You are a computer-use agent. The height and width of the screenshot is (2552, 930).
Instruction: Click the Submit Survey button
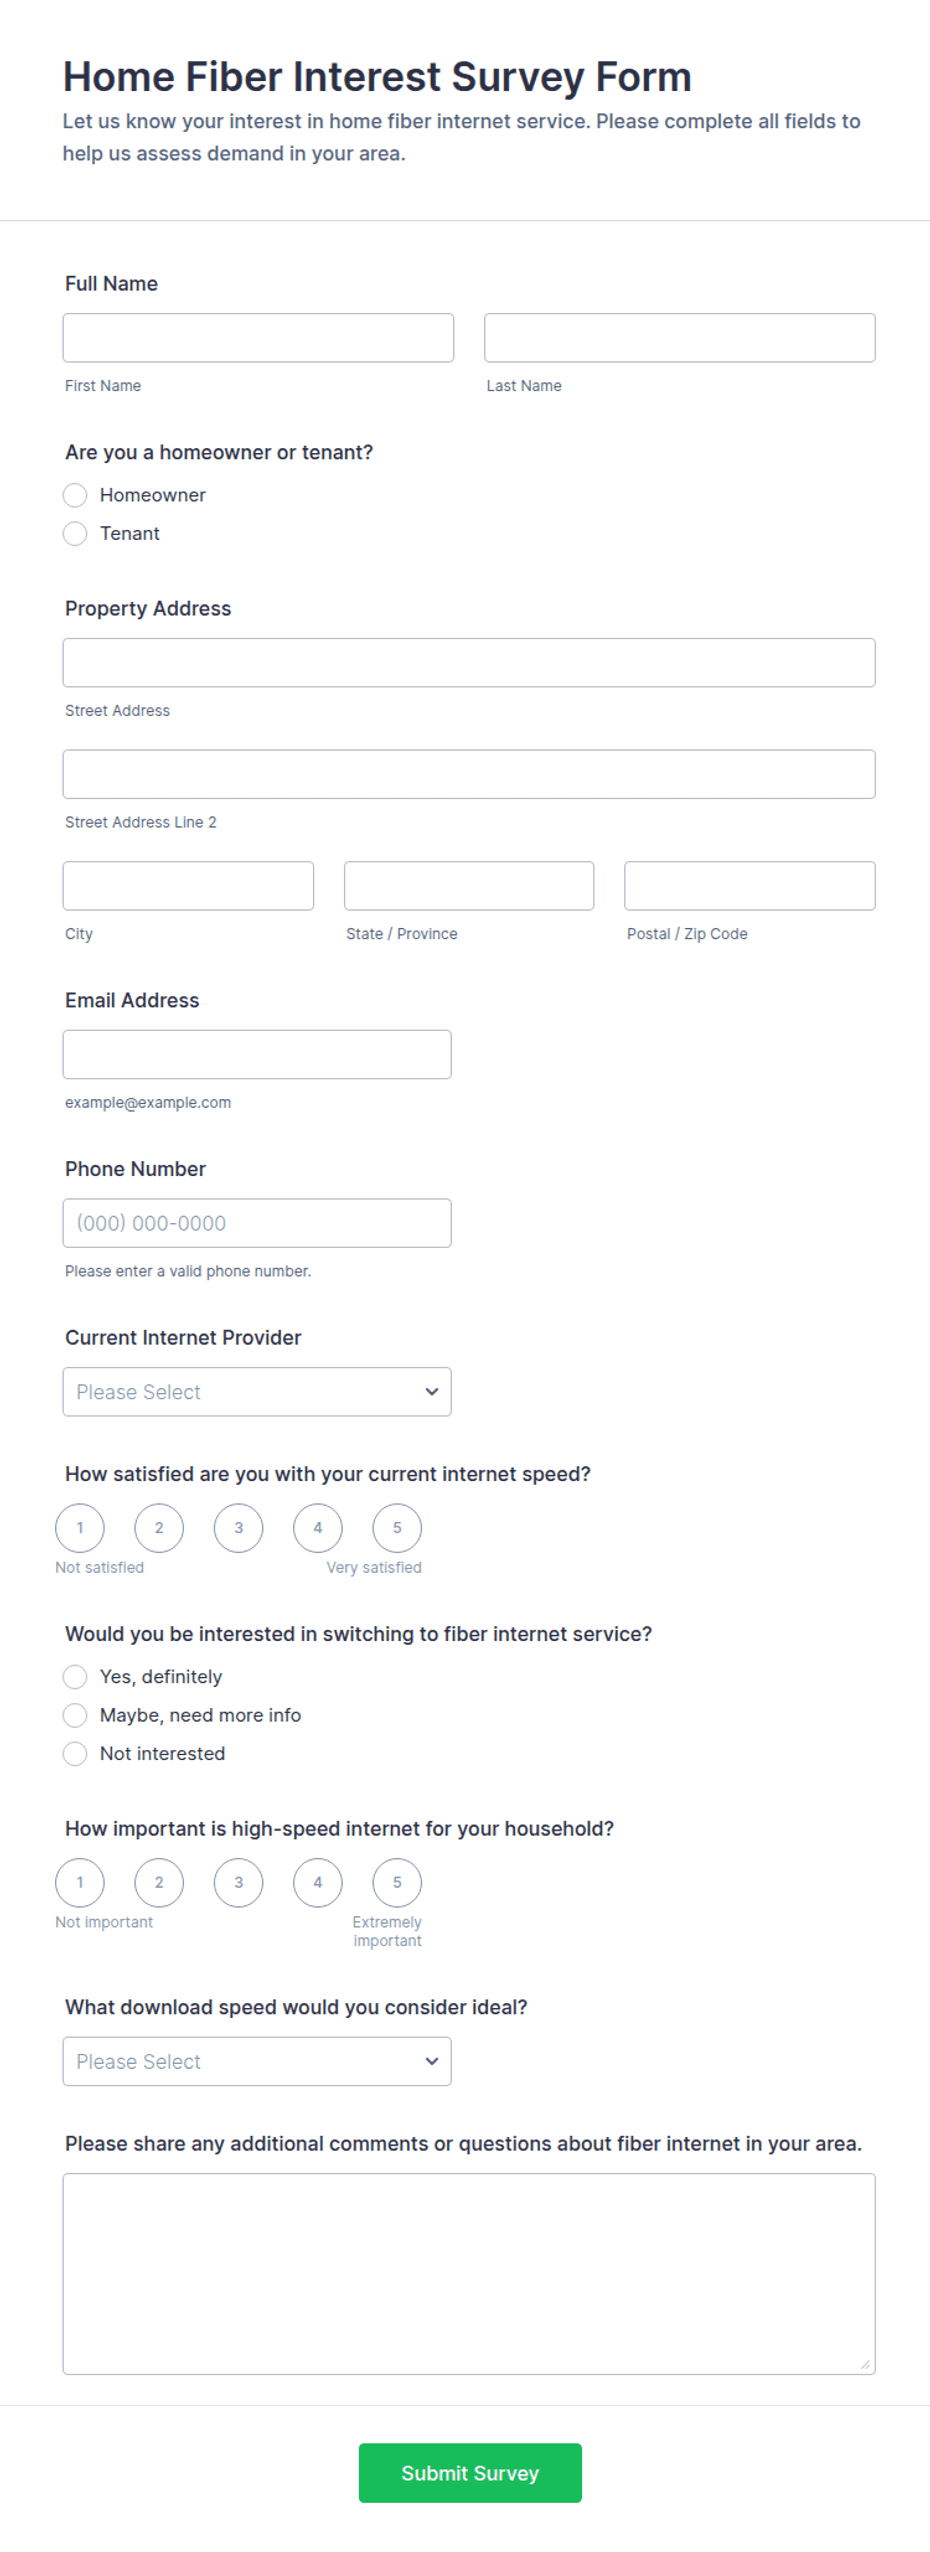(470, 2471)
